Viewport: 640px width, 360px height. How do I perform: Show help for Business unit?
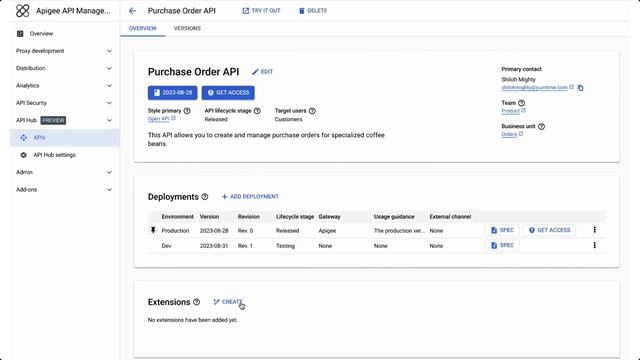pos(541,126)
